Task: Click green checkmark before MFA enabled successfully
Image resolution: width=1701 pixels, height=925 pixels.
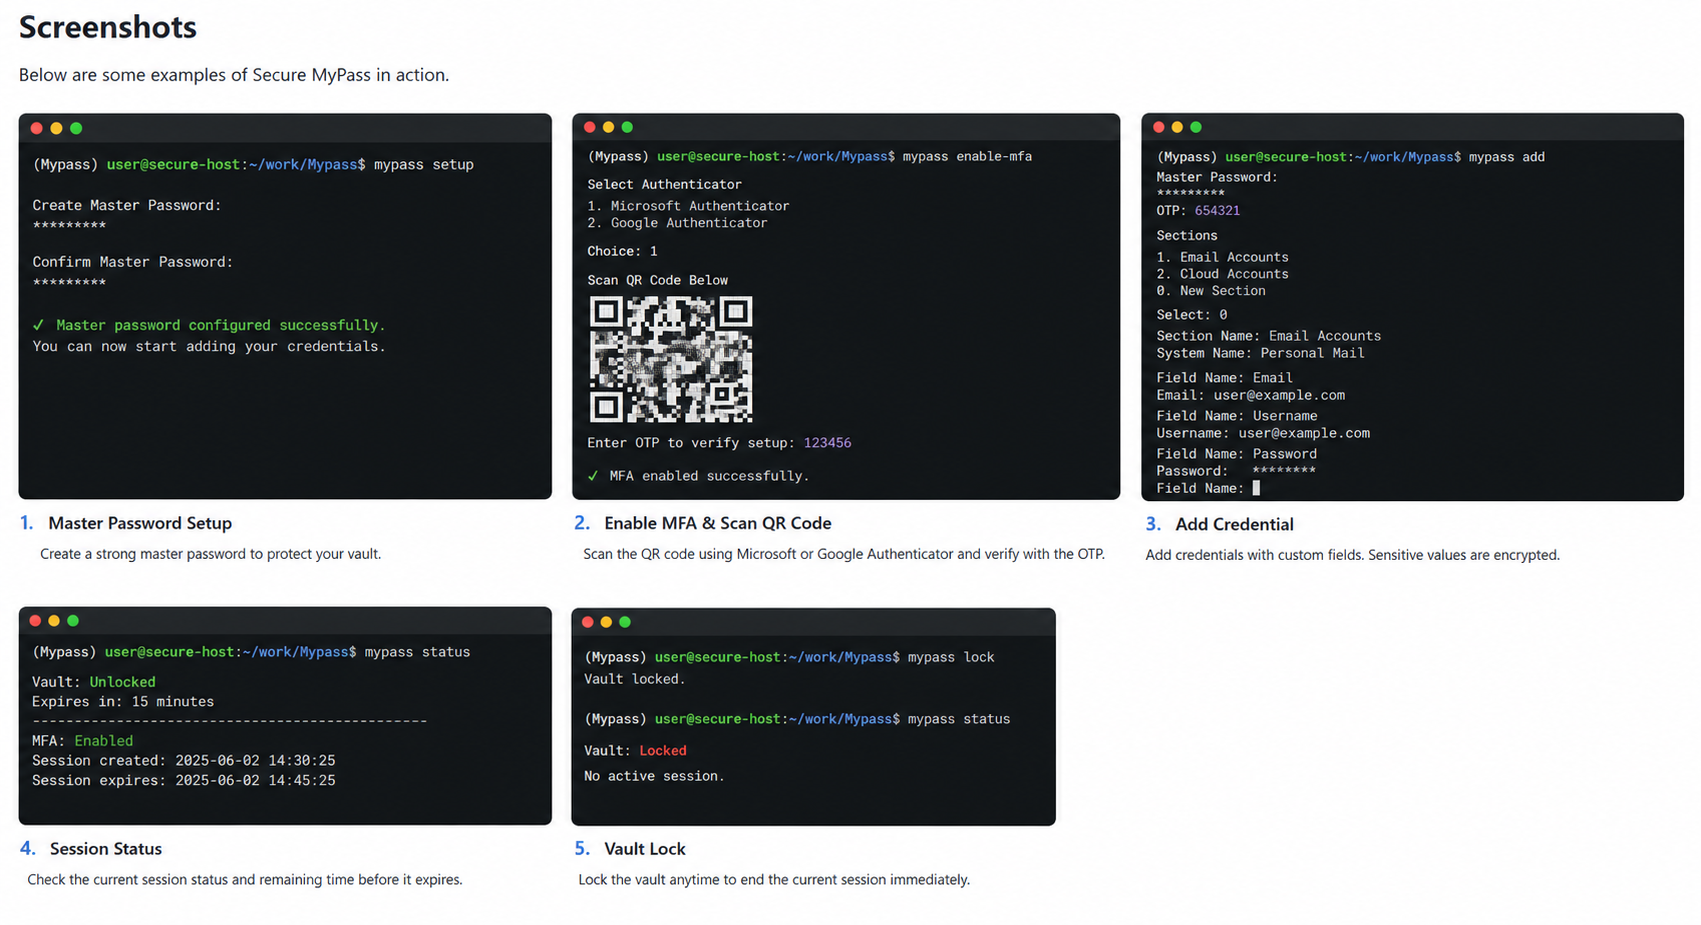Action: [593, 476]
